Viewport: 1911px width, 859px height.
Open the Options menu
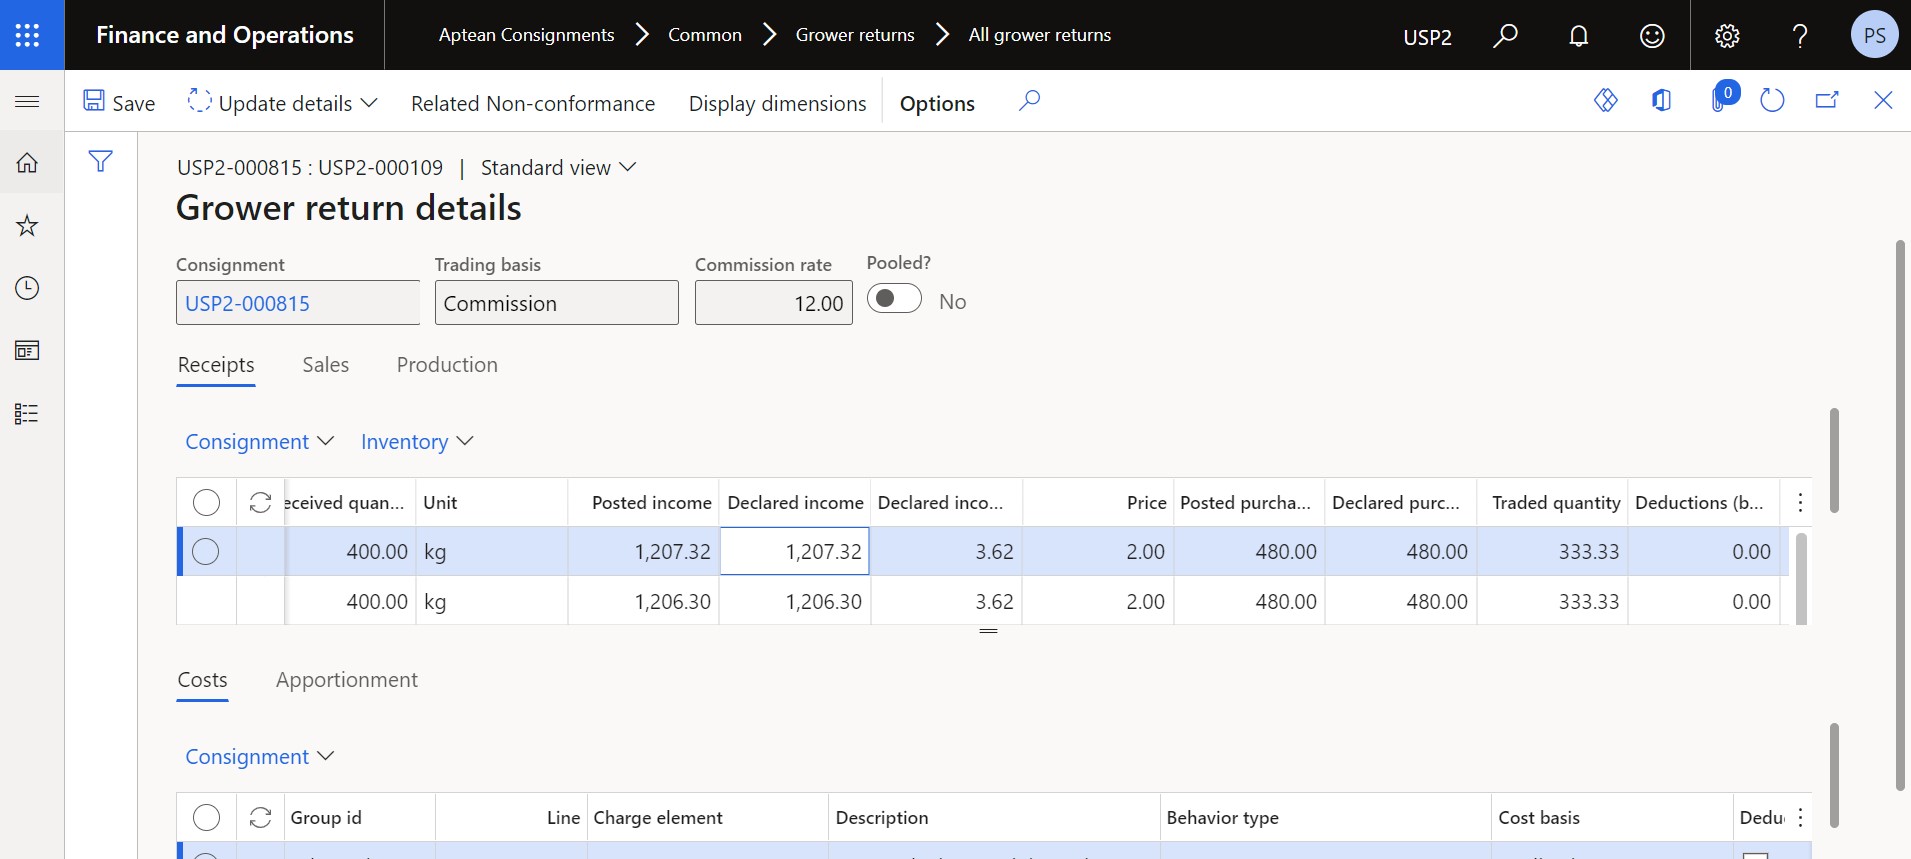tap(937, 103)
